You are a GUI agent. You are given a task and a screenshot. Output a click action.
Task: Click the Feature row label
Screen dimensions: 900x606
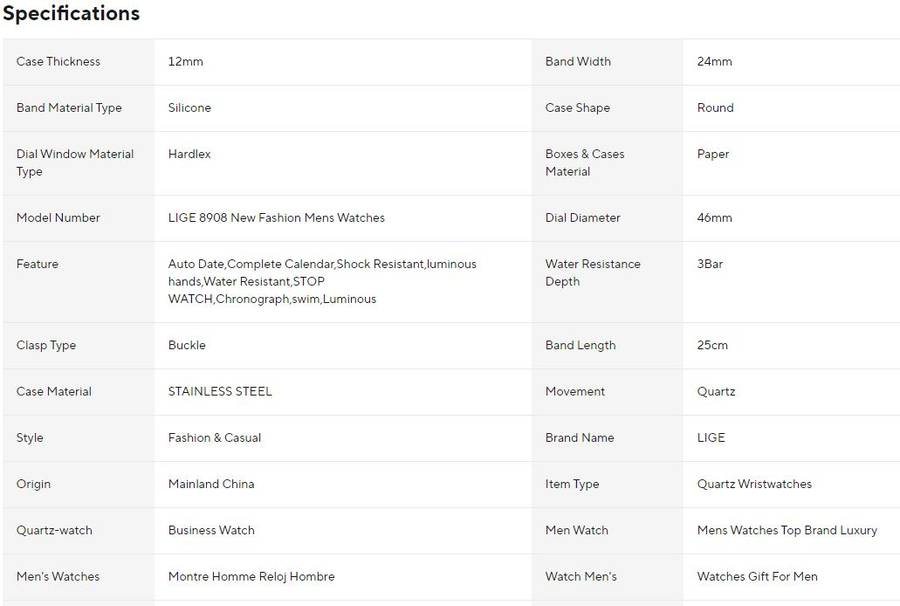[x=37, y=264]
